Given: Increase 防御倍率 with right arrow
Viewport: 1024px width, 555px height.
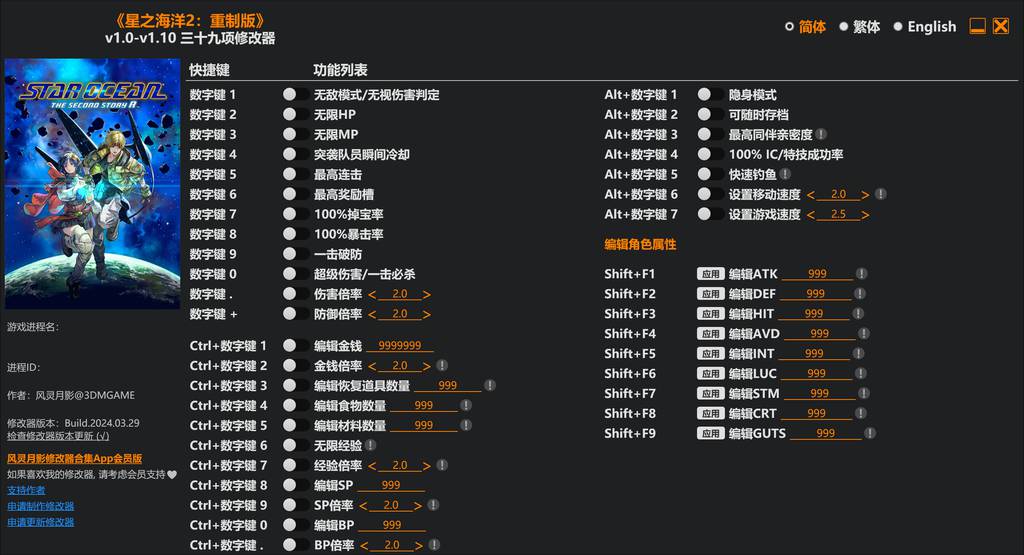Looking at the screenshot, I should point(426,315).
